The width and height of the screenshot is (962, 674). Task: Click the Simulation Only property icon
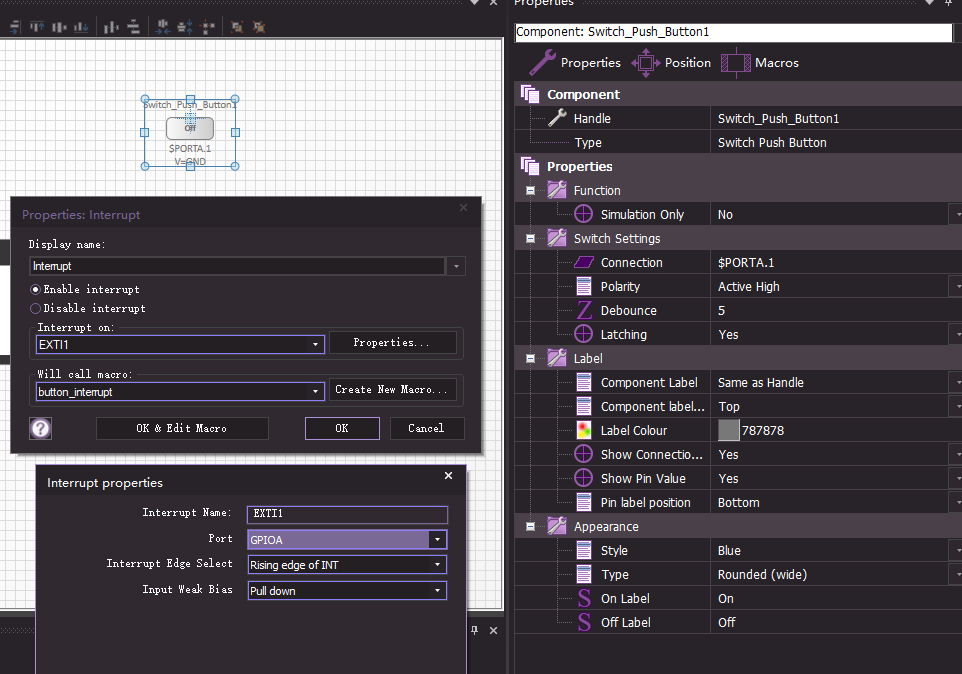click(x=583, y=214)
